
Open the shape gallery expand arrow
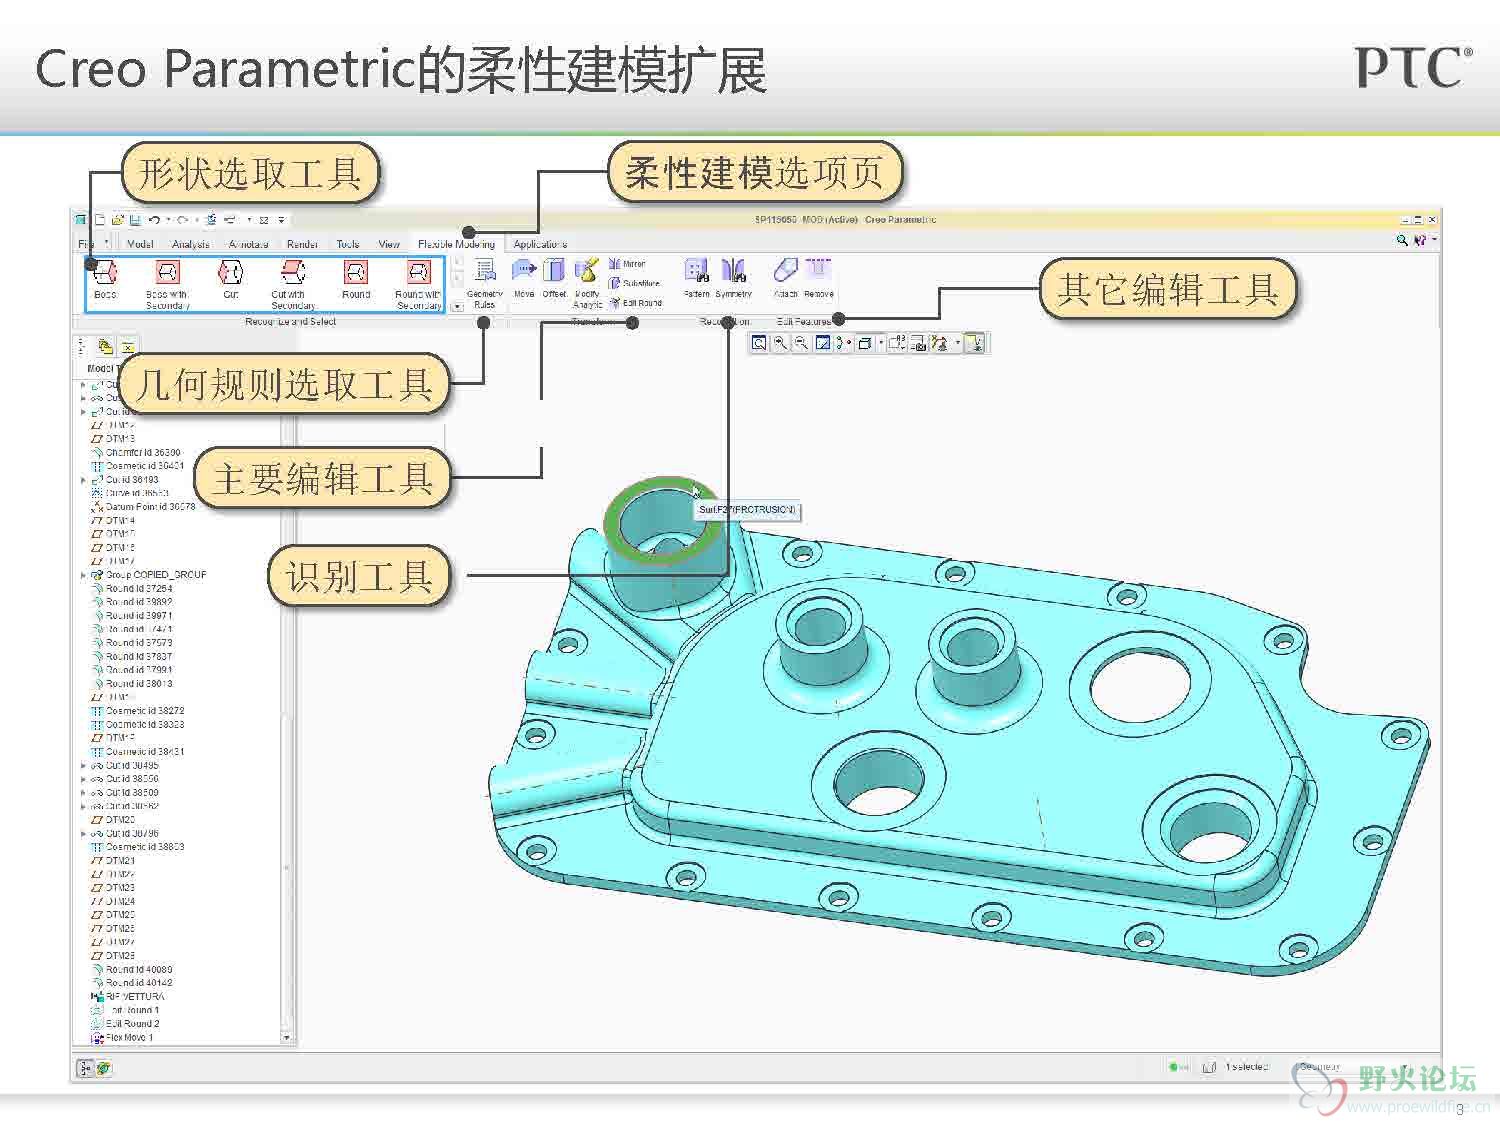pyautogui.click(x=458, y=307)
